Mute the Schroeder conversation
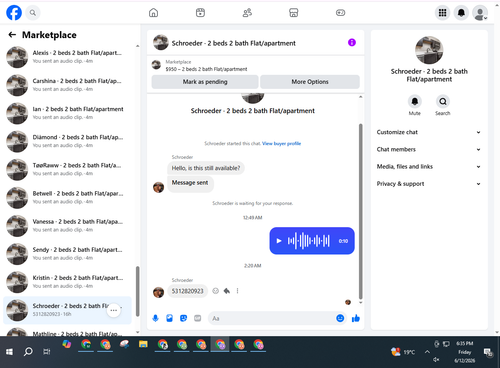The width and height of the screenshot is (500, 368). point(415,101)
